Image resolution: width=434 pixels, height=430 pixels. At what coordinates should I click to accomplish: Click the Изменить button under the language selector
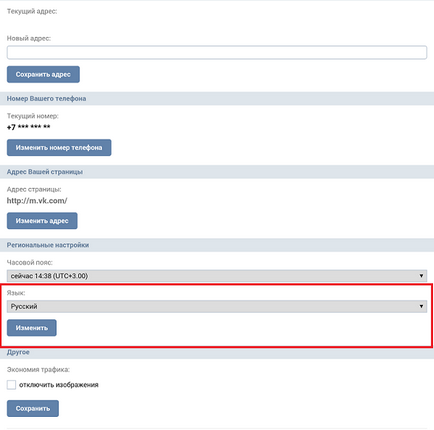click(32, 328)
